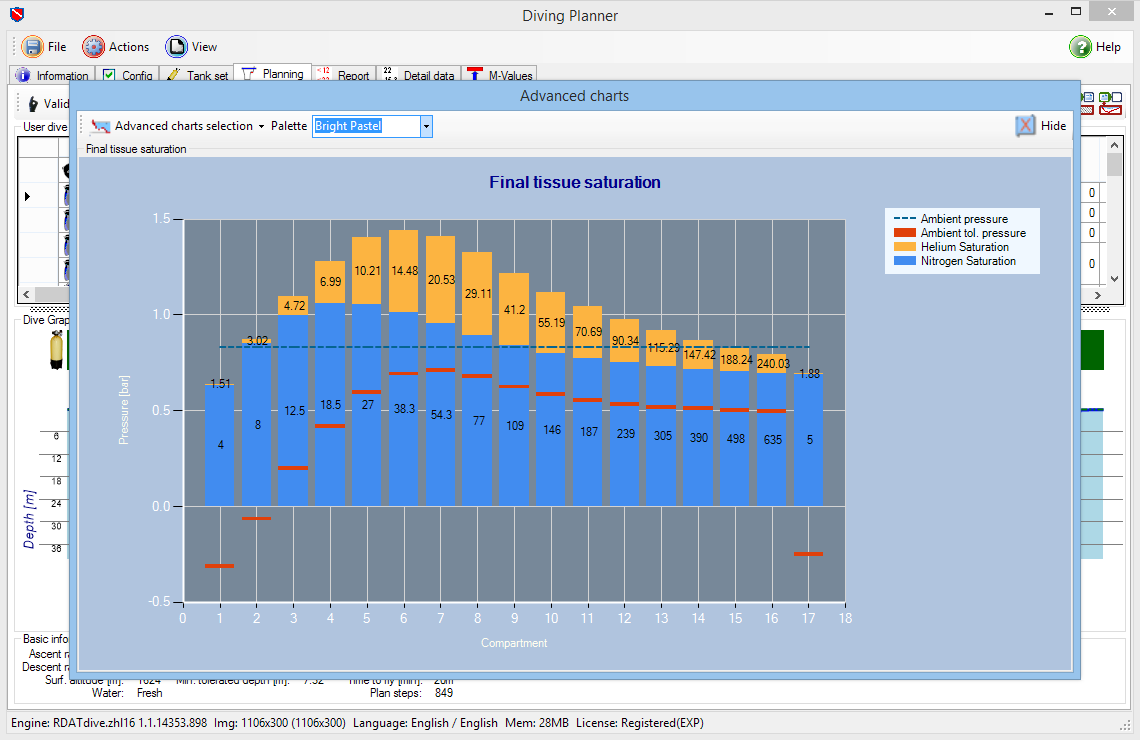This screenshot has height=740, width=1140.
Task: Open the Palette combo box arrow
Action: [426, 126]
